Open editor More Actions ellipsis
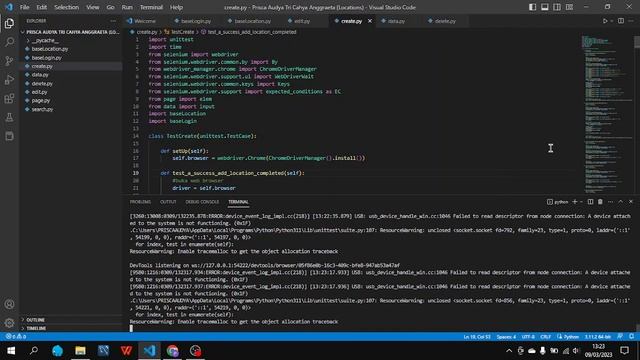Image resolution: width=640 pixels, height=360 pixels. [631, 21]
